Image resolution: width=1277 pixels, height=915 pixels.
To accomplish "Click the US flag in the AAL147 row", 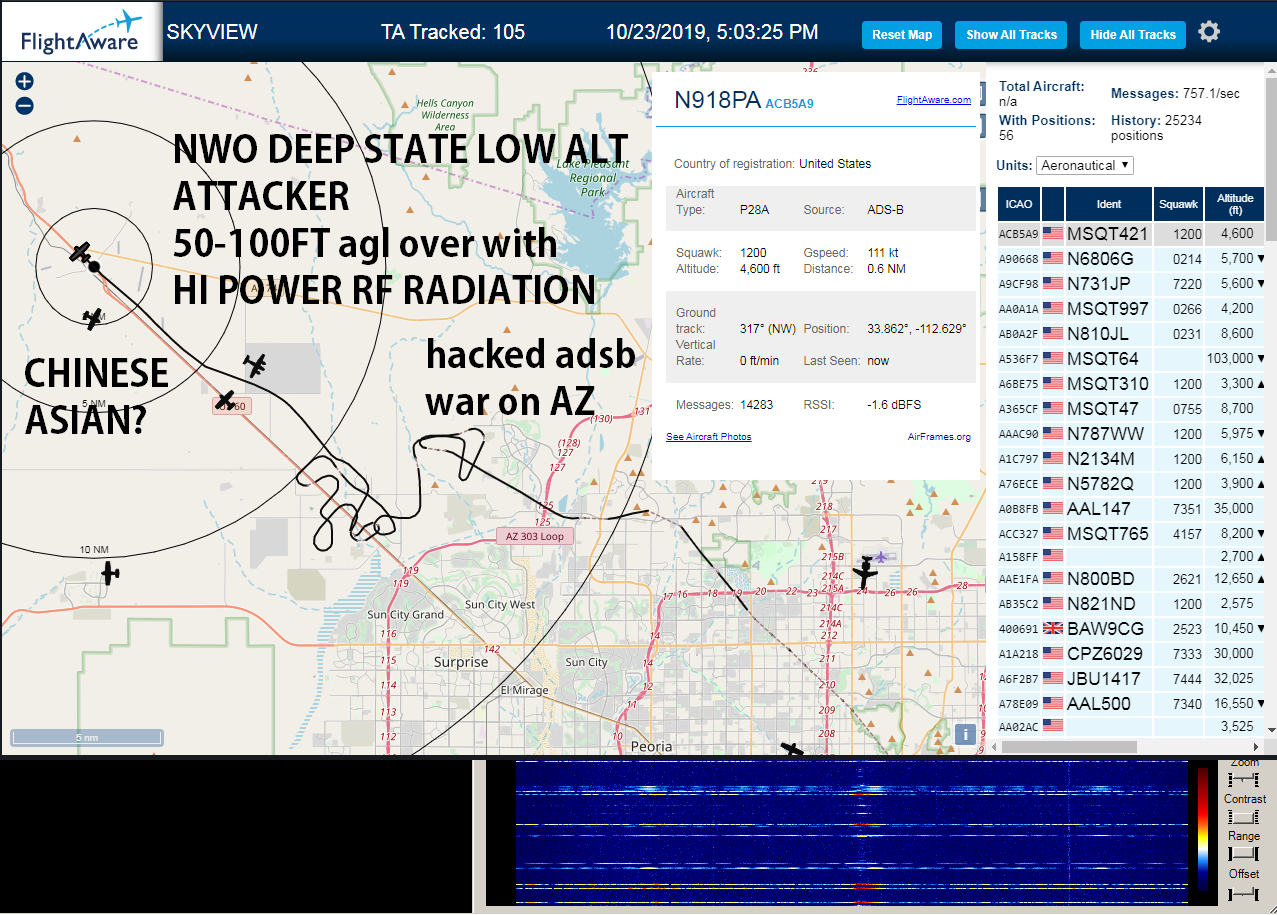I will (1052, 509).
